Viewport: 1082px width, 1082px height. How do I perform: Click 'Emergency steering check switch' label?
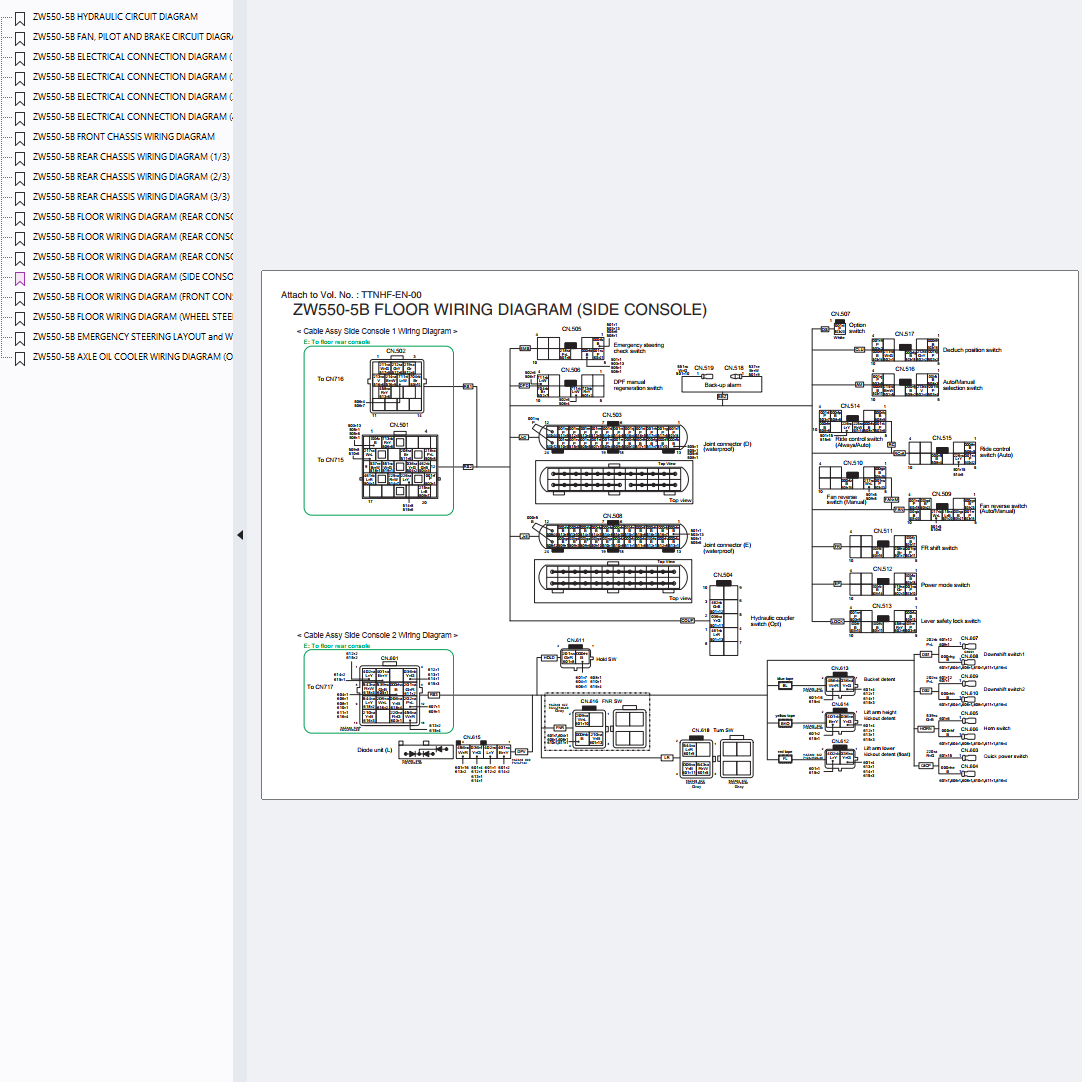pos(638,348)
